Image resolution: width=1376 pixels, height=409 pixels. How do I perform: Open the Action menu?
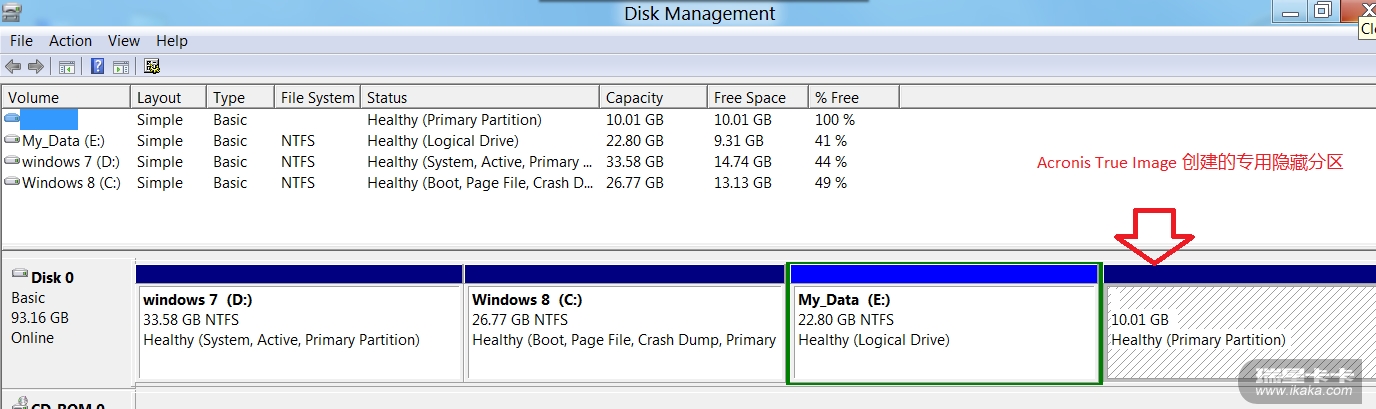(x=70, y=41)
